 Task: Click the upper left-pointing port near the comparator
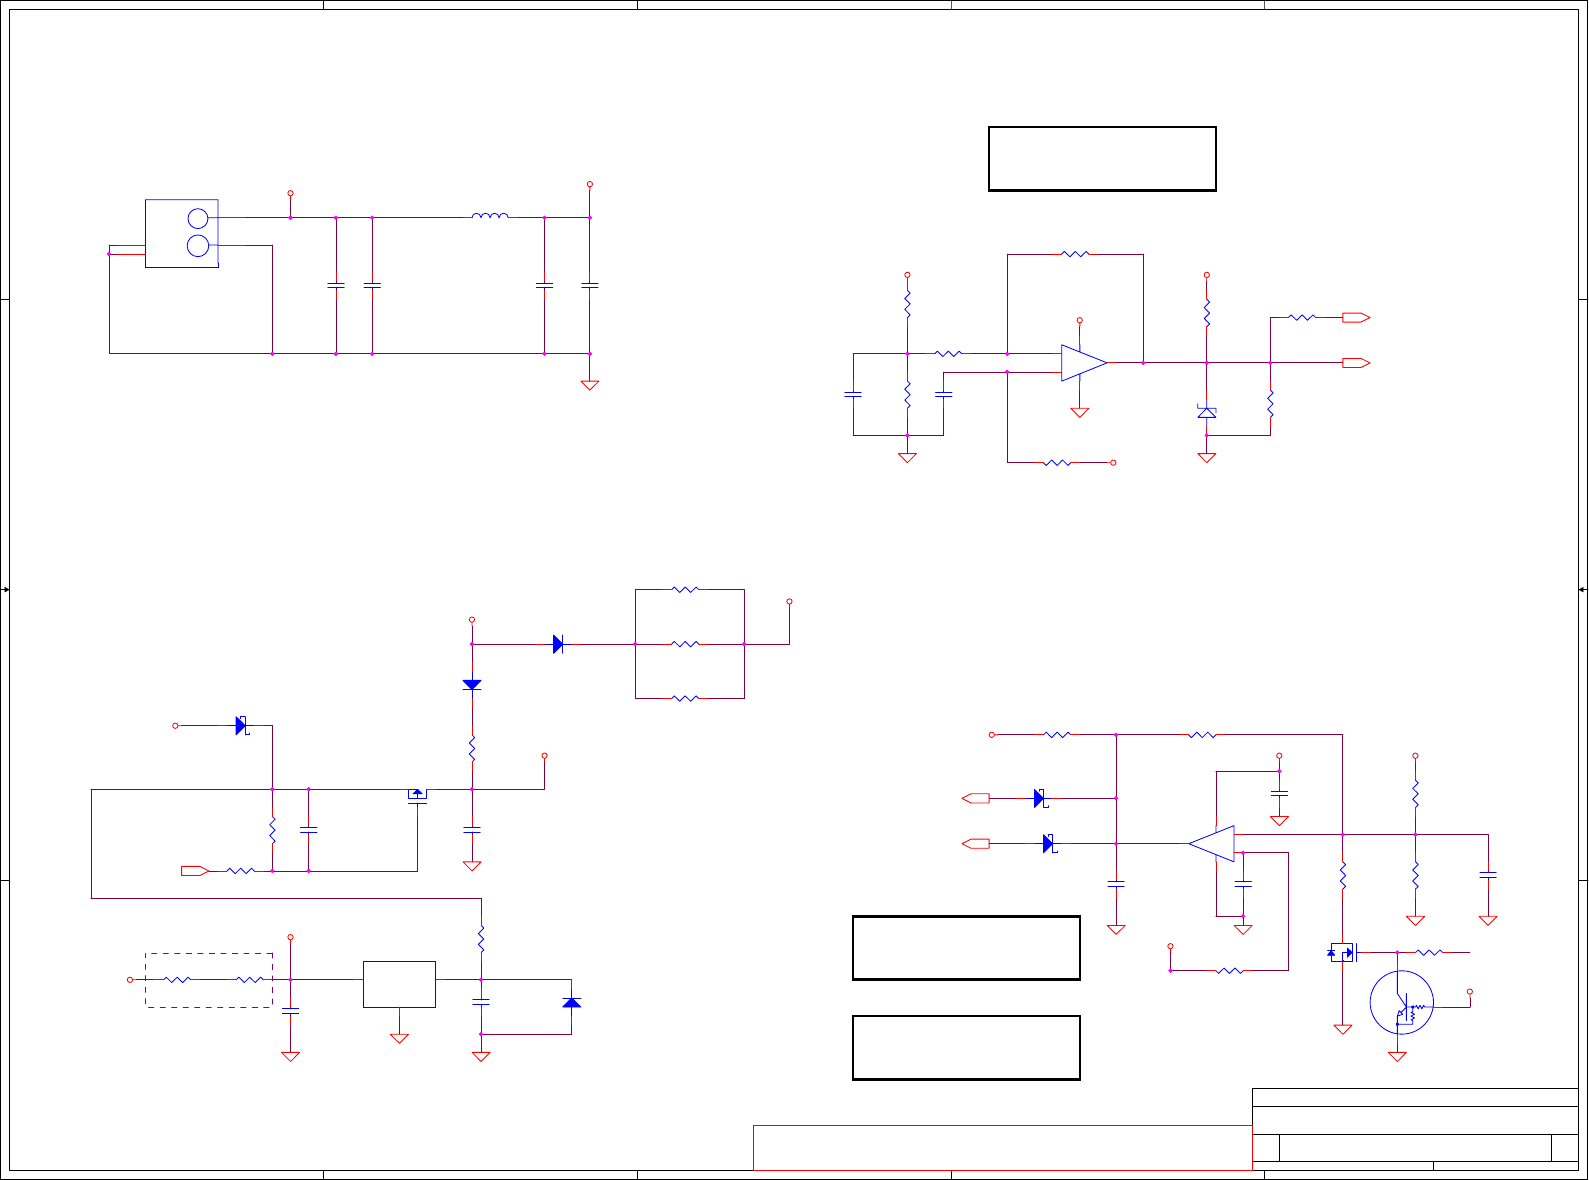(x=976, y=798)
